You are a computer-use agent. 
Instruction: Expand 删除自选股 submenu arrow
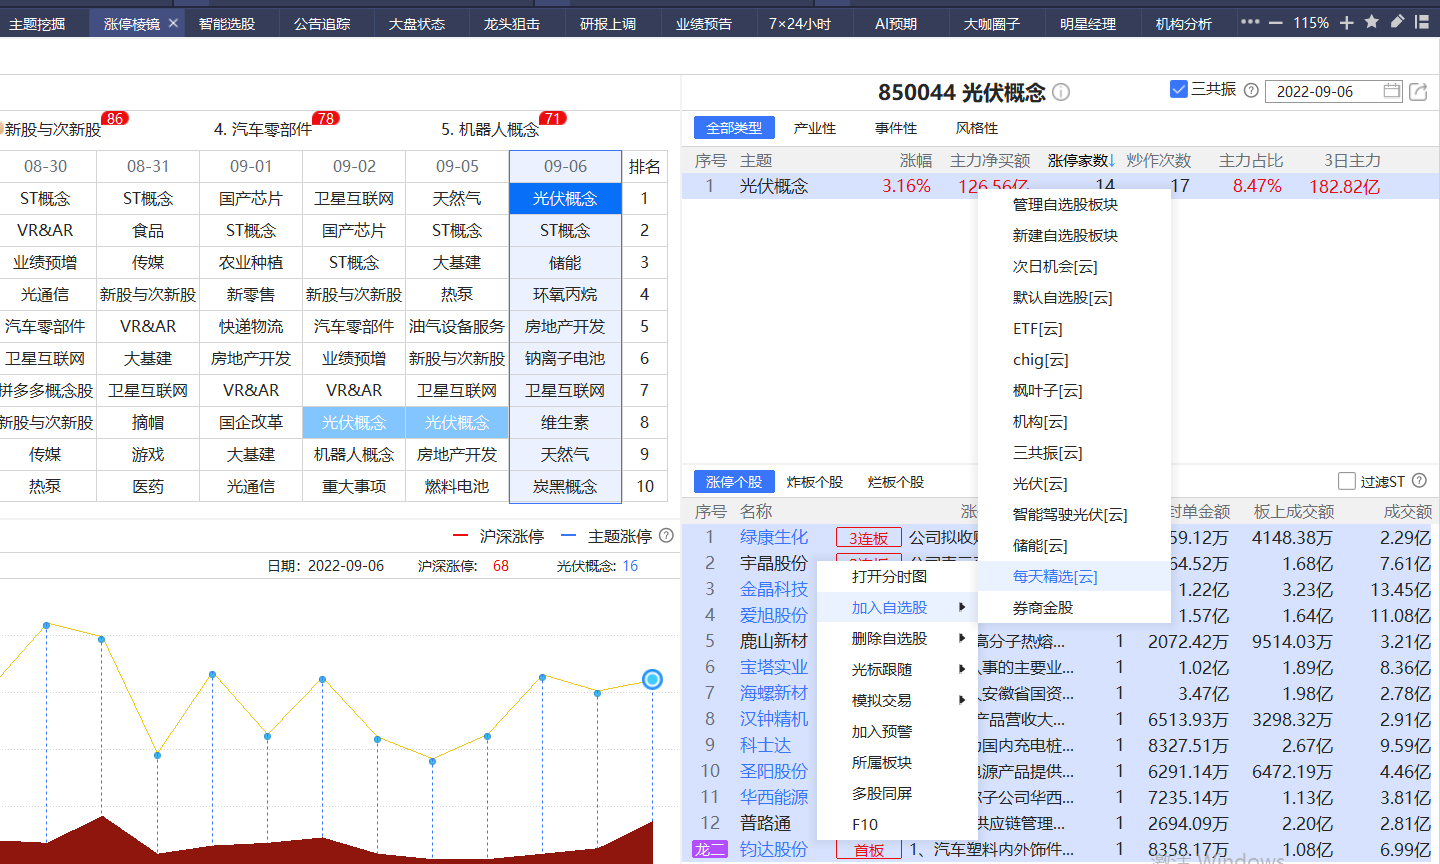pyautogui.click(x=962, y=638)
